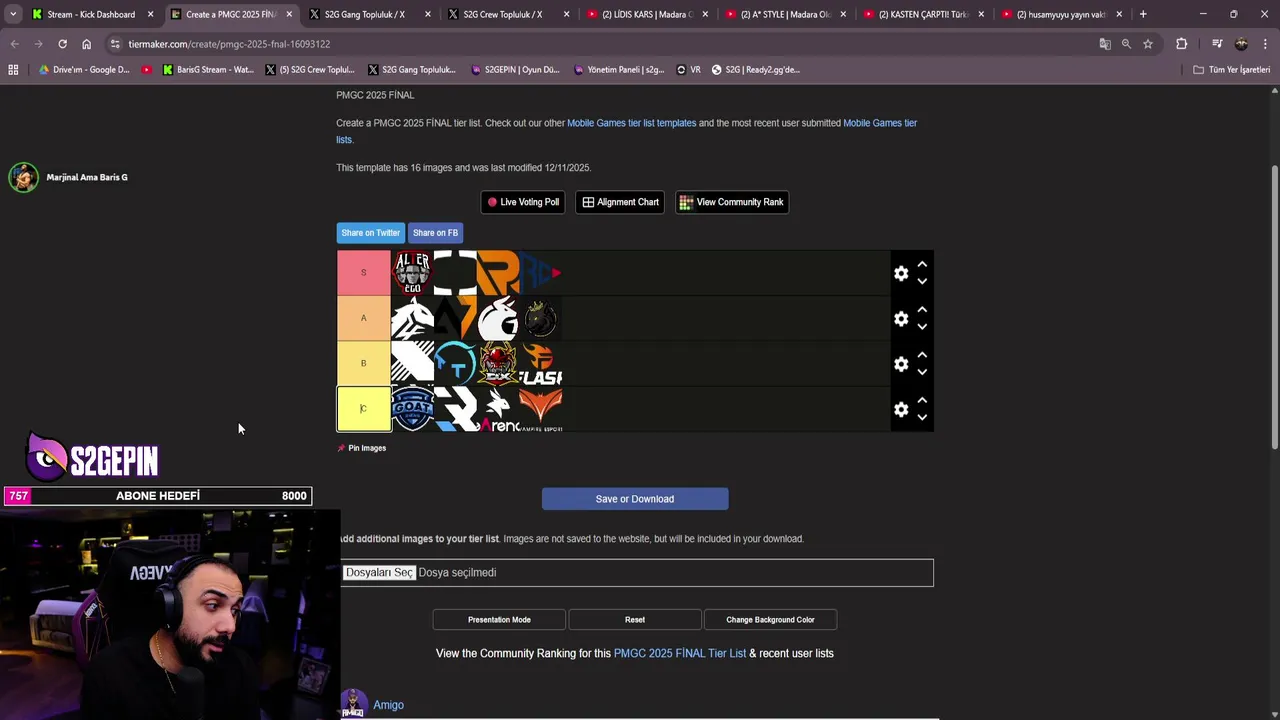Open Yönetim Paneli bookmark
The width and height of the screenshot is (1280, 720).
click(619, 70)
